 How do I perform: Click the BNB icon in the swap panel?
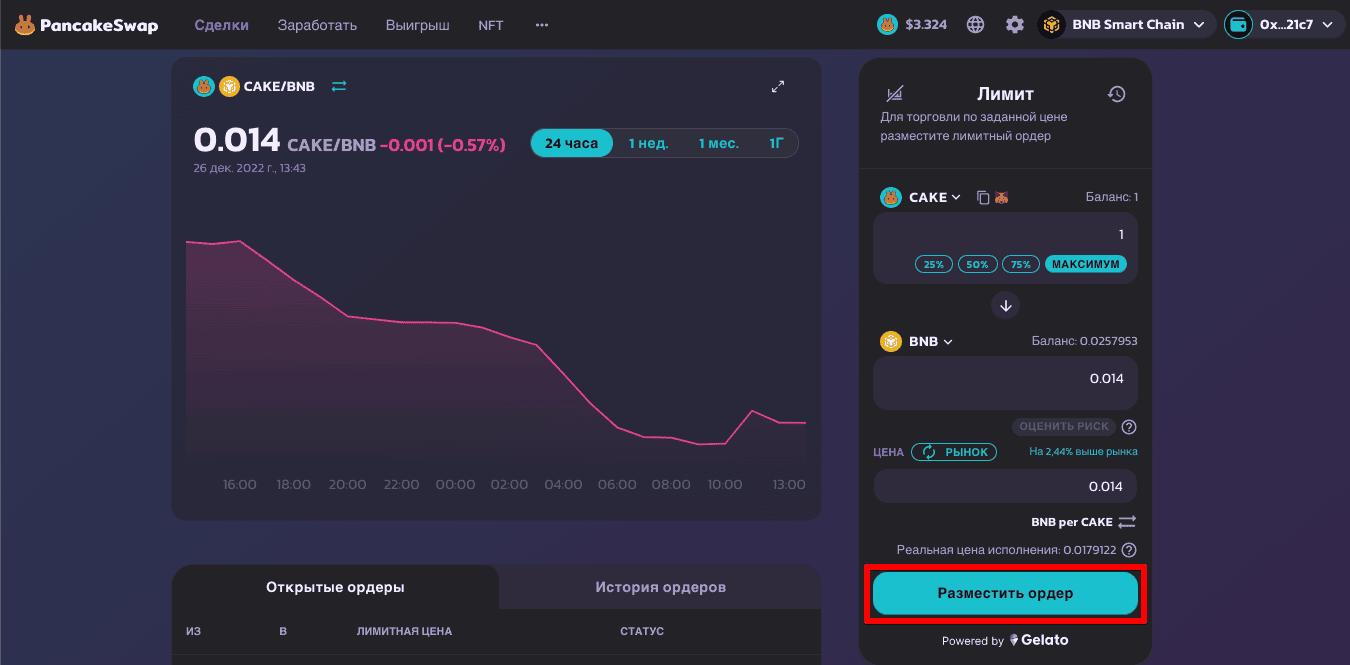[x=891, y=341]
